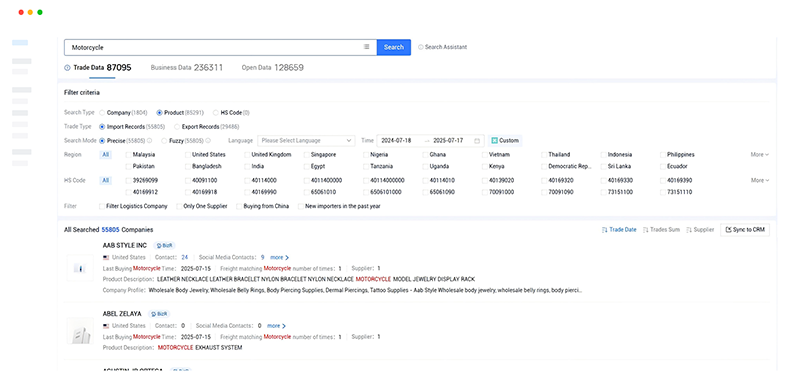Click the info icon beside Trade Data

point(67,68)
